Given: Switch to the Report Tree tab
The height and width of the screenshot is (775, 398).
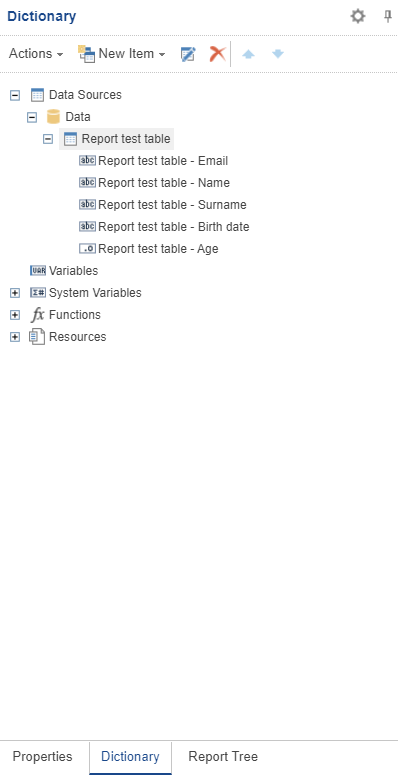Looking at the screenshot, I should tap(223, 757).
